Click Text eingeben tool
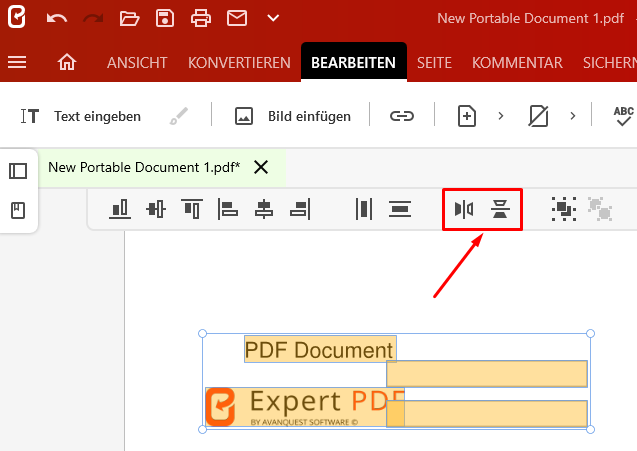 coord(81,116)
